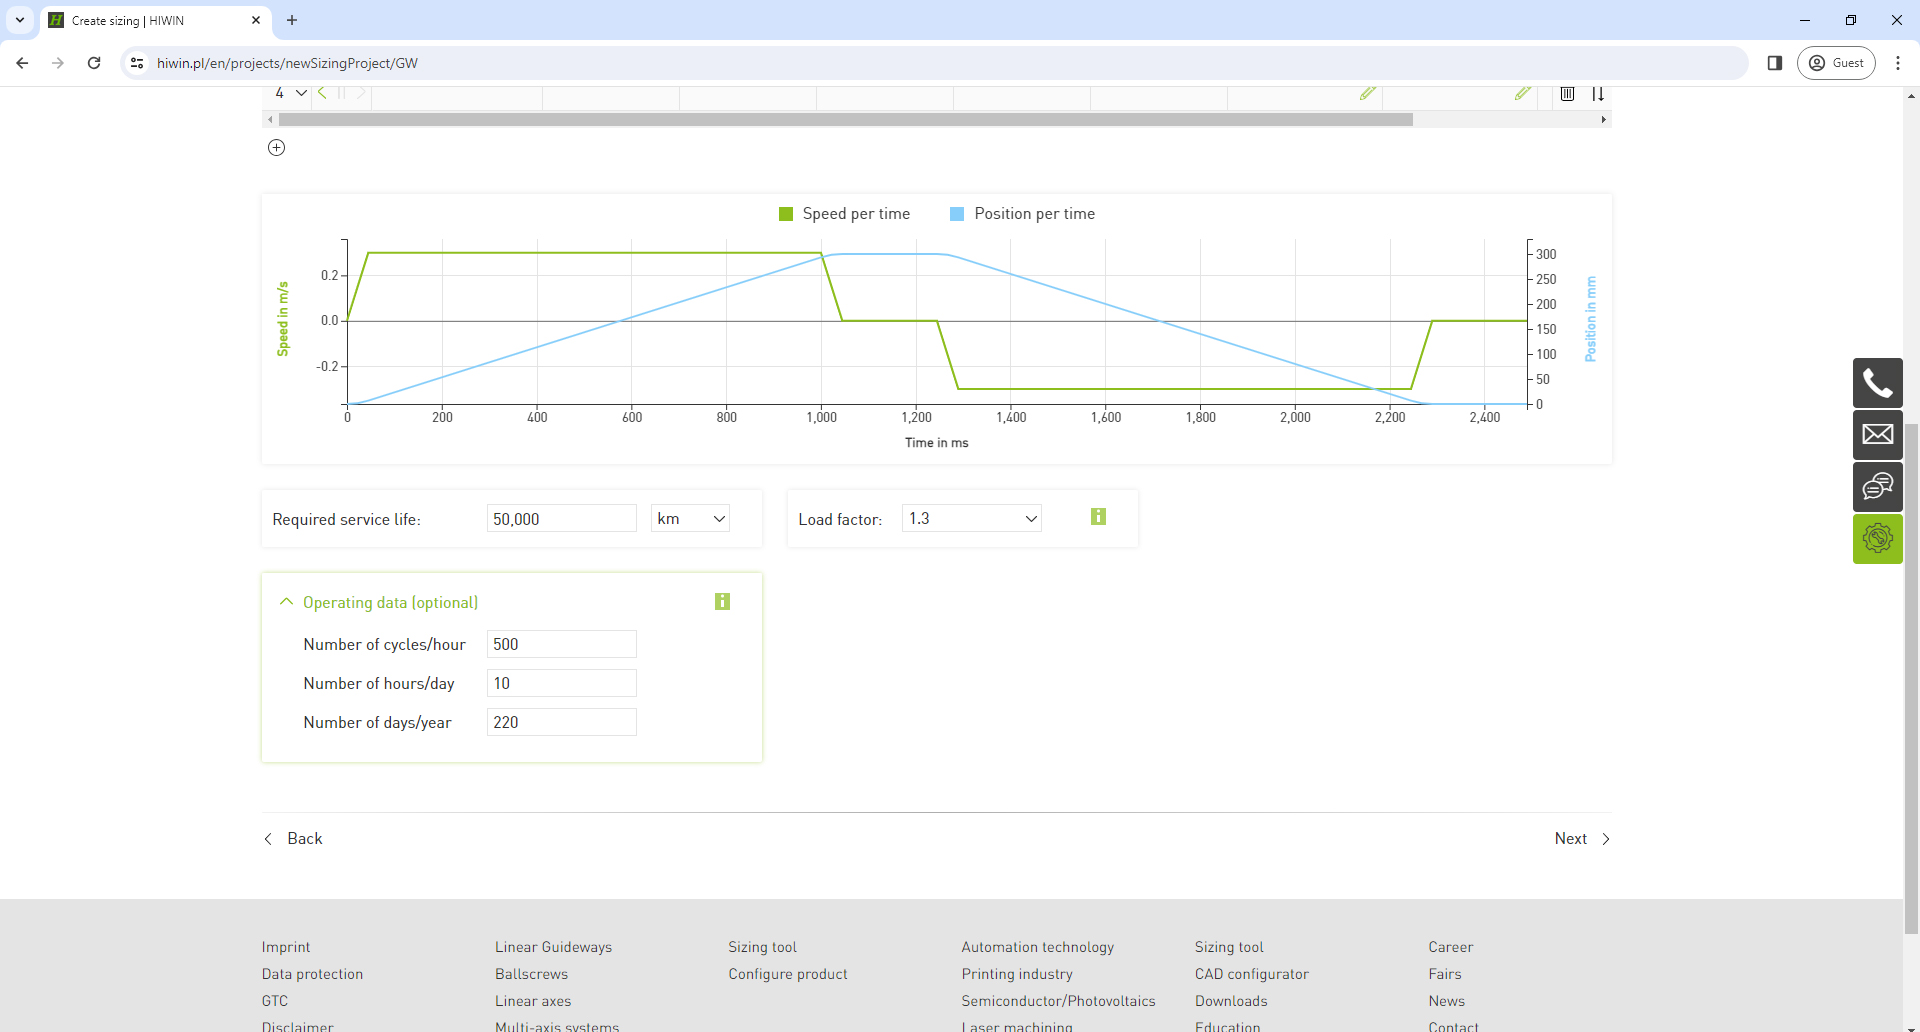This screenshot has width=1920, height=1032.
Task: Show info for Operating data section
Action: [722, 602]
